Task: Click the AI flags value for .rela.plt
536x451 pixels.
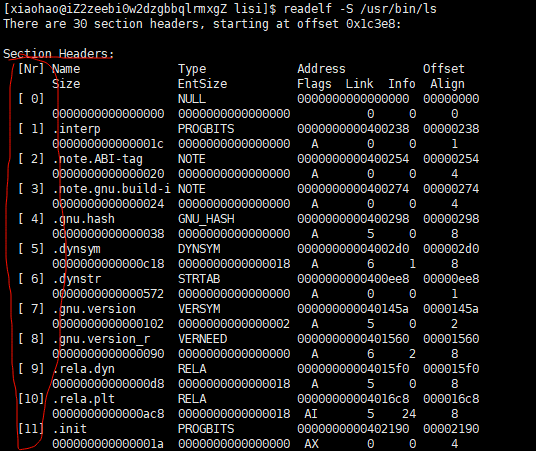Action: 311,414
